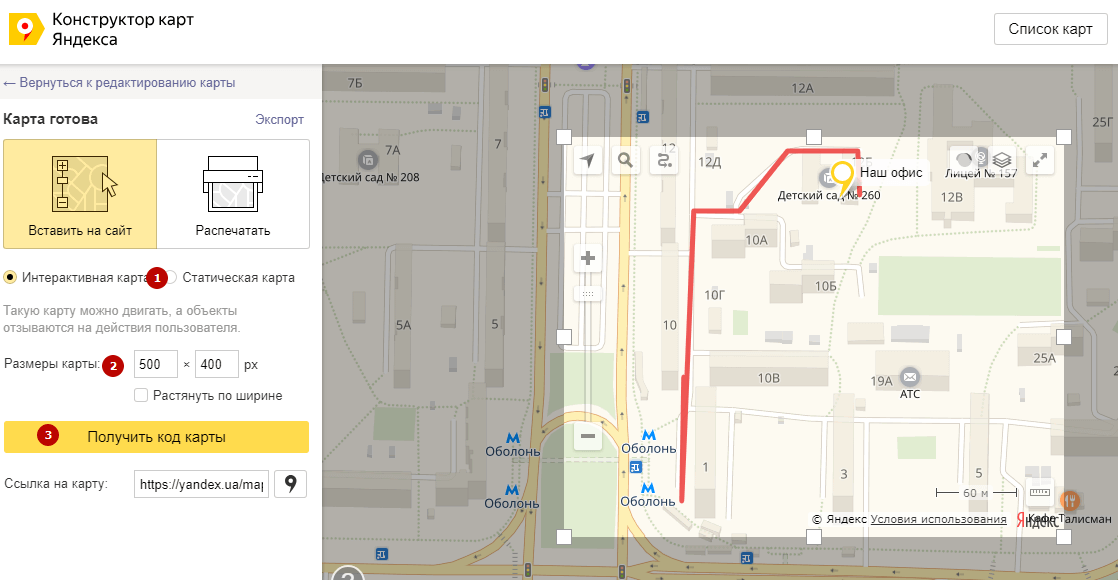Go back via Вернуться к редактированию карты
Viewport: 1118px width, 580px height.
pyautogui.click(x=119, y=83)
